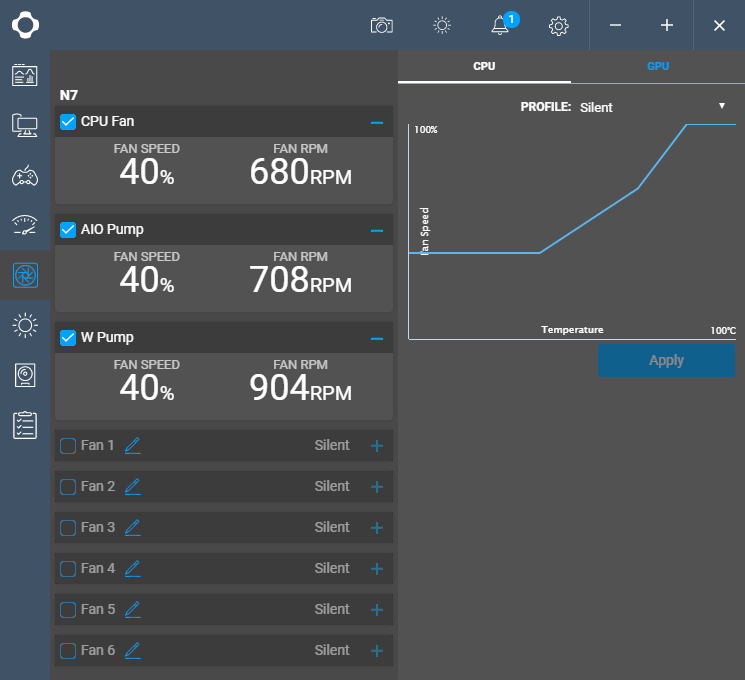The image size is (745, 680).
Task: Expand the Fan 2 row with plus
Action: point(377,487)
